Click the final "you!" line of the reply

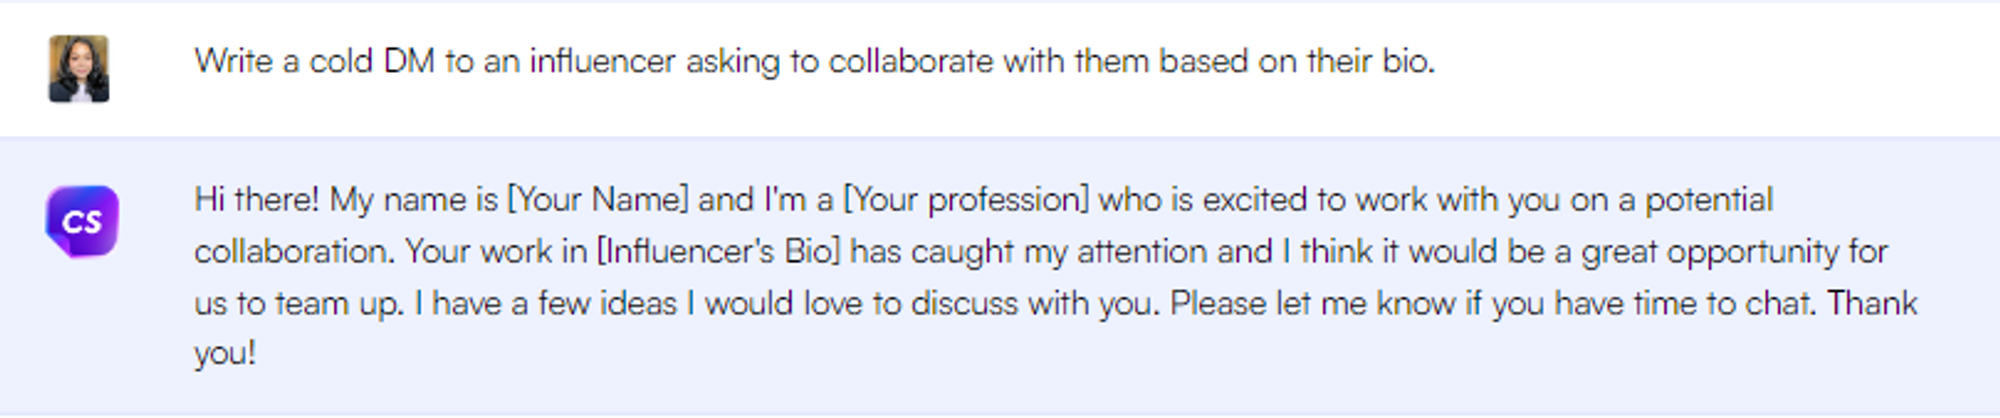225,354
